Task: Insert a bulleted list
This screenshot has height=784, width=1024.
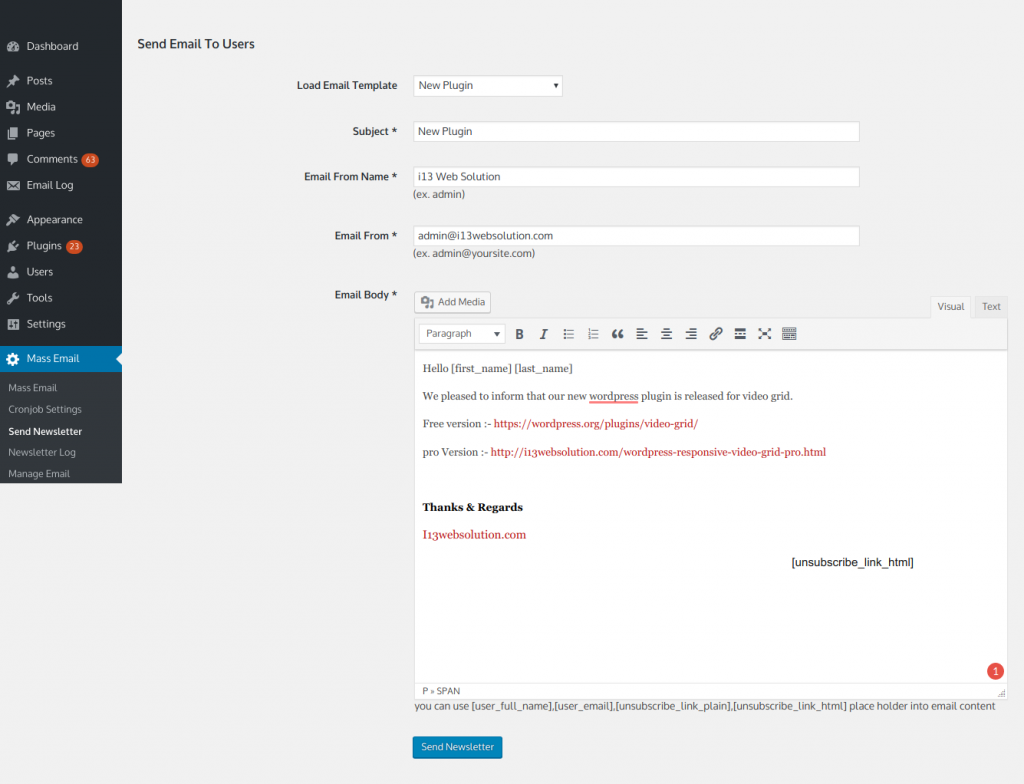Action: pyautogui.click(x=568, y=333)
